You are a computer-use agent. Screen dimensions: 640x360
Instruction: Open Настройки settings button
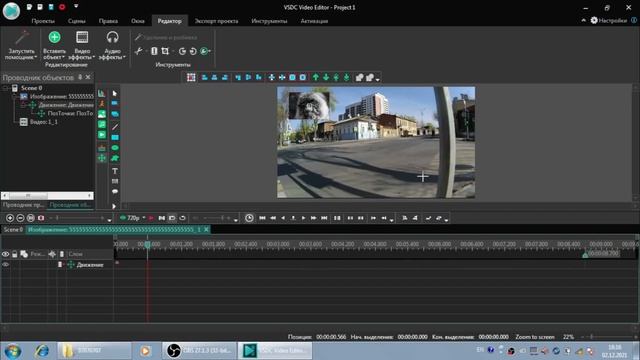[609, 20]
